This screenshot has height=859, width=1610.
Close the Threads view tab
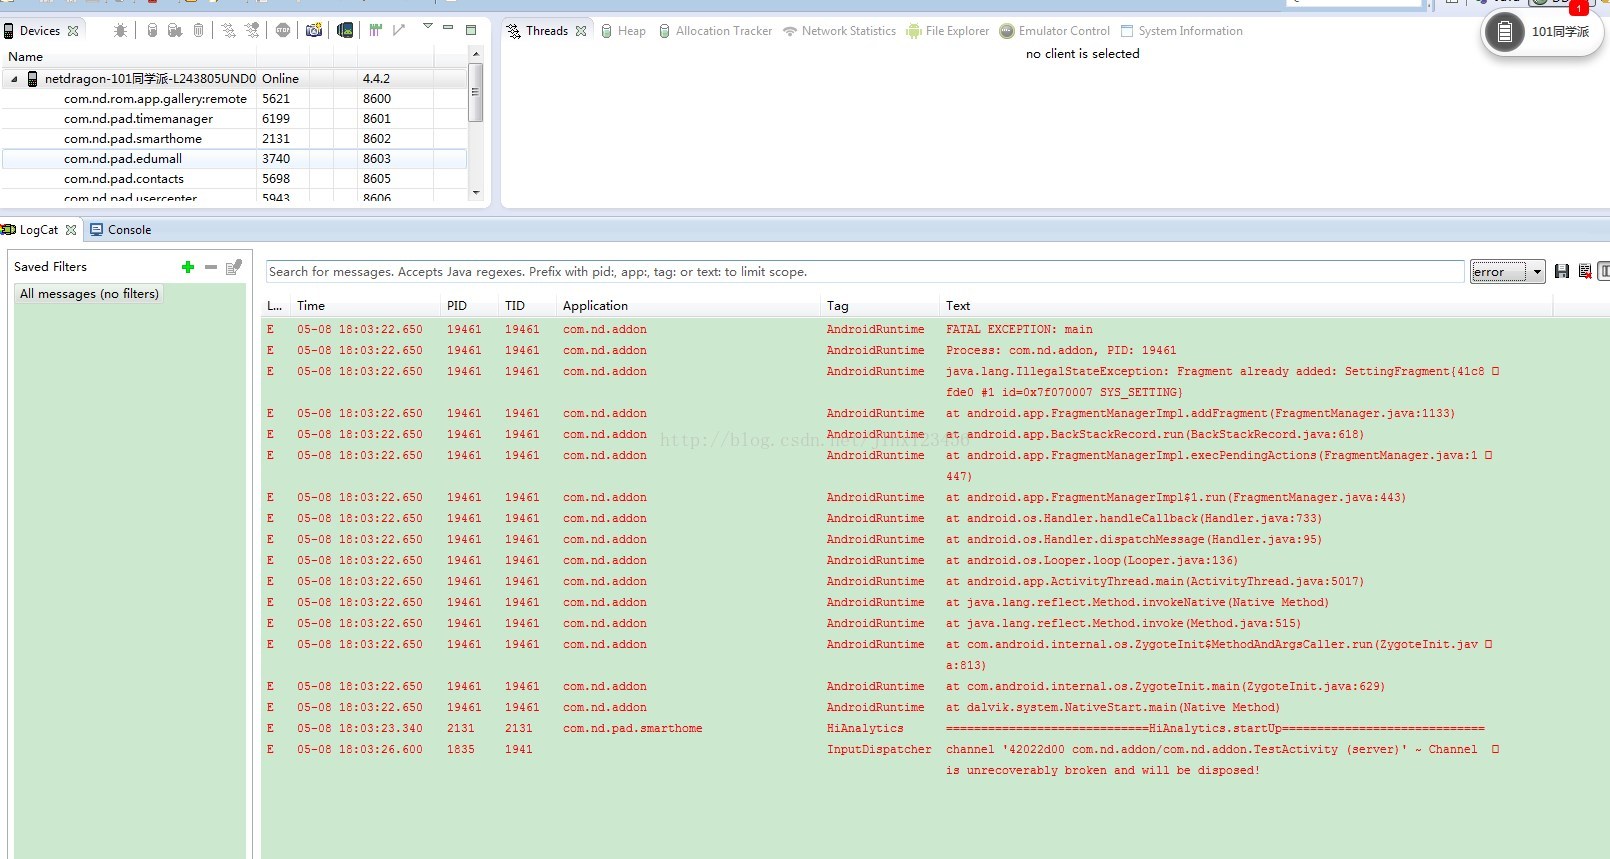(581, 31)
